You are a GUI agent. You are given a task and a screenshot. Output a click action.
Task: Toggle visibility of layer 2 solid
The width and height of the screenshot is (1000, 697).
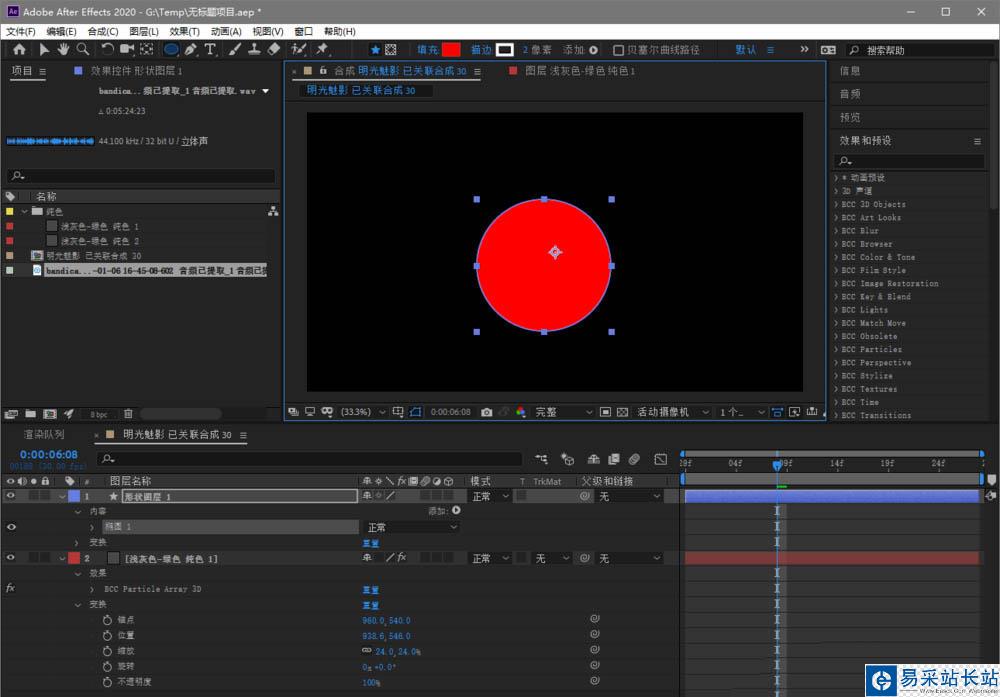(12, 558)
